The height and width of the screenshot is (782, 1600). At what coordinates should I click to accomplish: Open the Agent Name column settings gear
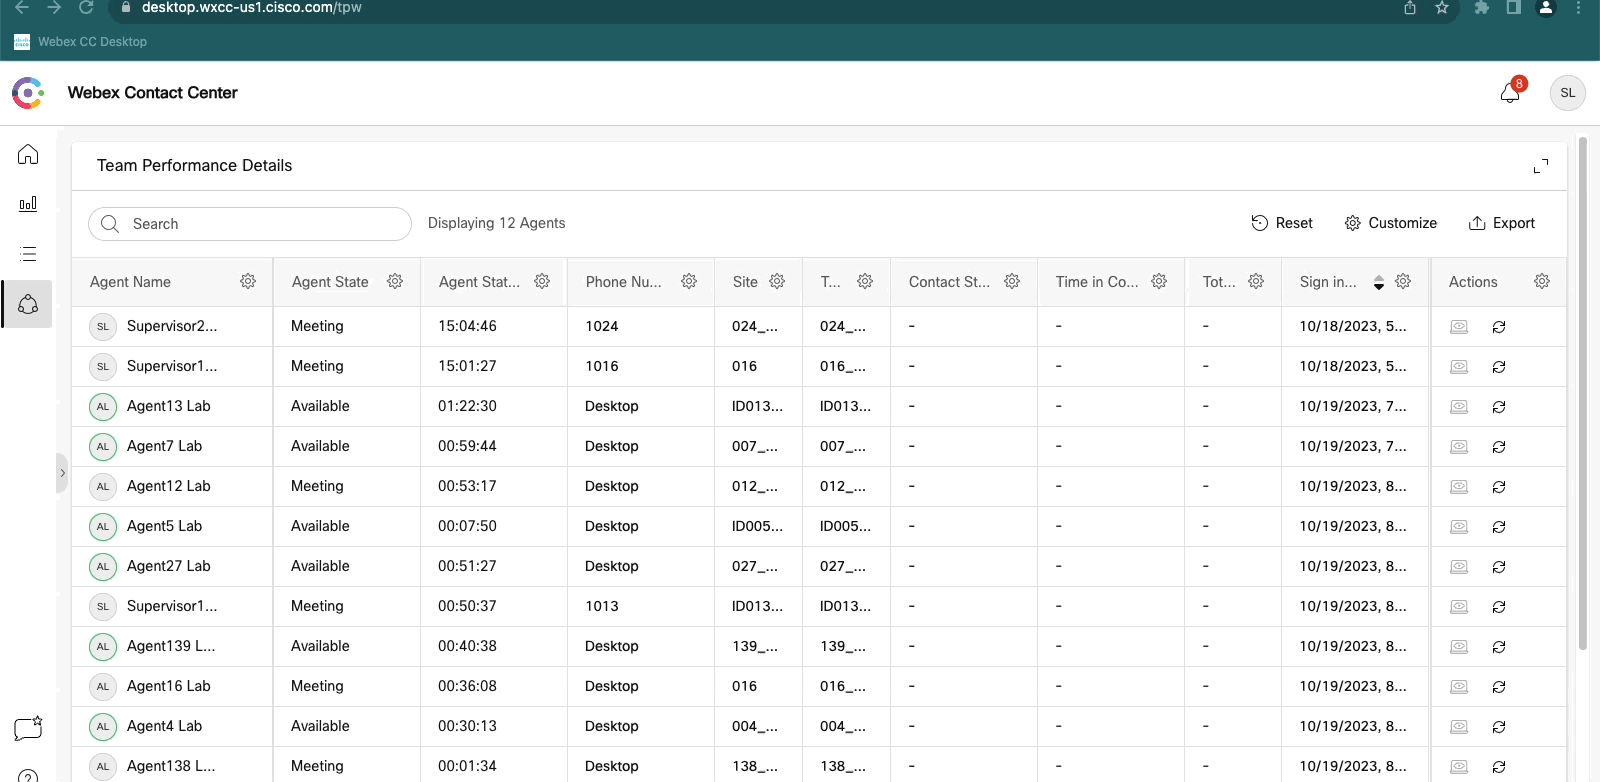click(248, 282)
